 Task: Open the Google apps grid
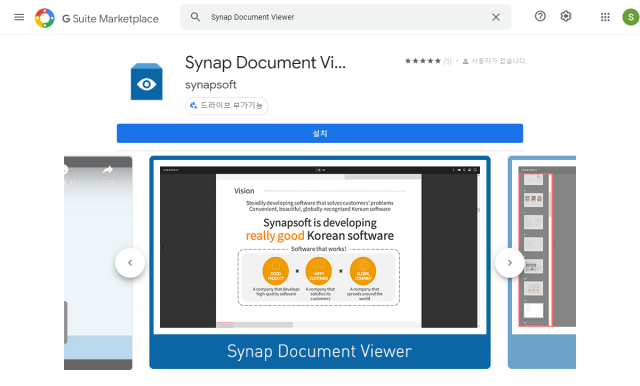tap(605, 17)
